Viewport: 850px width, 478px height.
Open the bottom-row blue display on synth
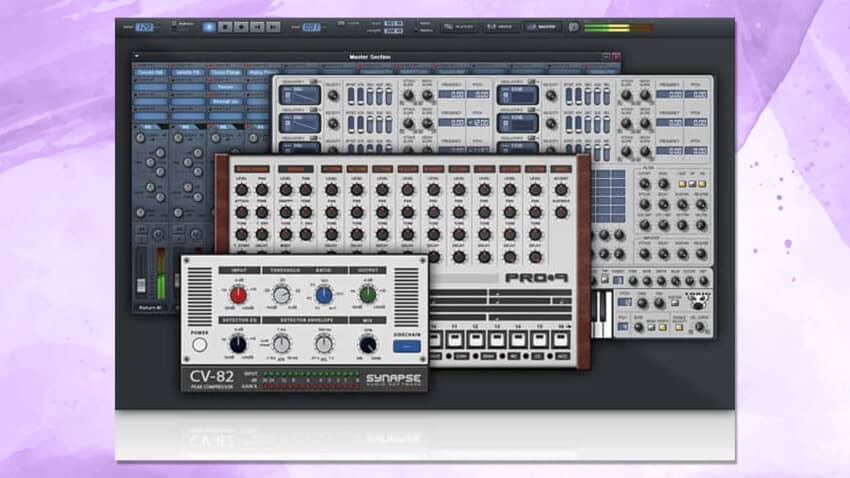(623, 326)
